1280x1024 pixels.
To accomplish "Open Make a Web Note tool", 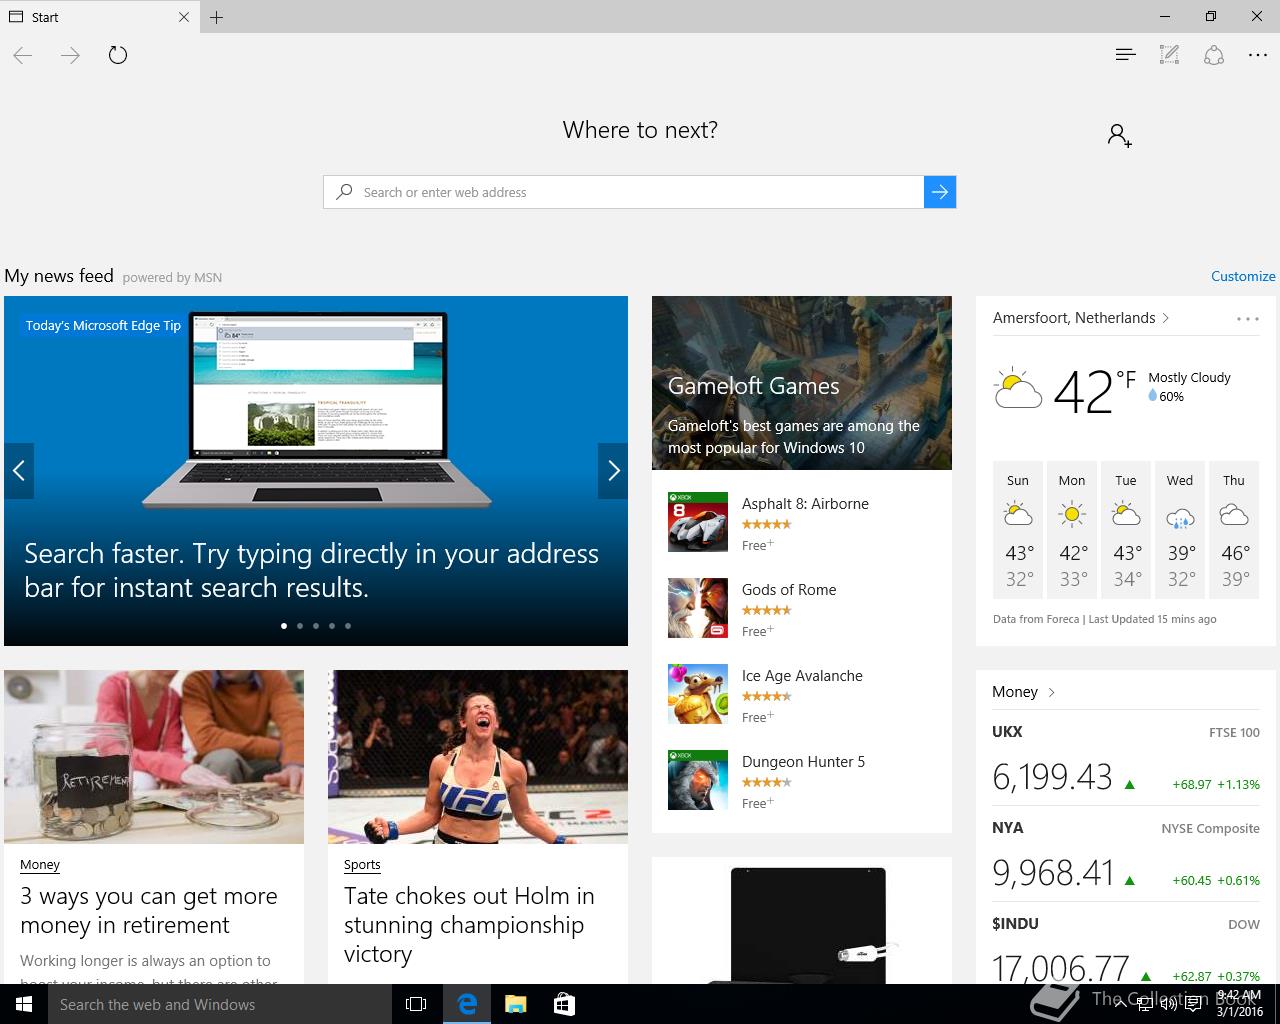I will coord(1169,55).
